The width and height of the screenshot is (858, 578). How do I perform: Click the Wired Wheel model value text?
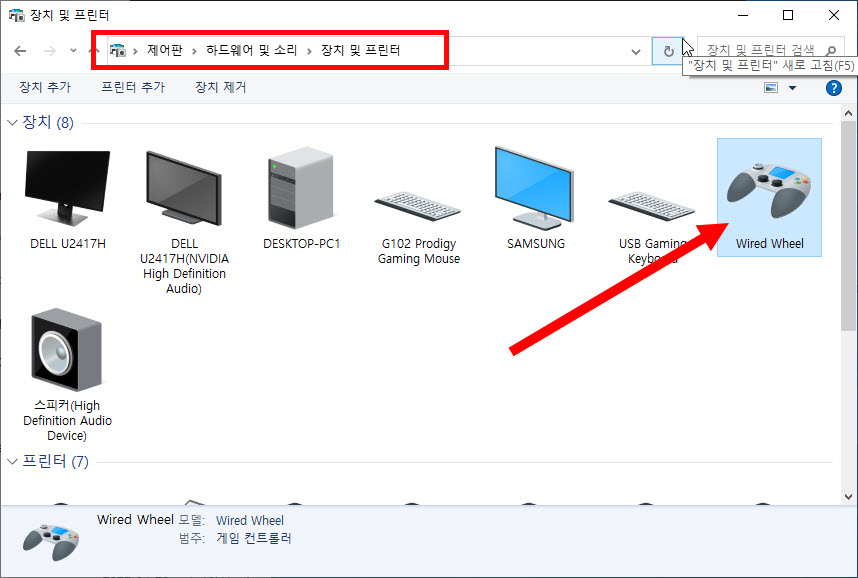tap(250, 521)
